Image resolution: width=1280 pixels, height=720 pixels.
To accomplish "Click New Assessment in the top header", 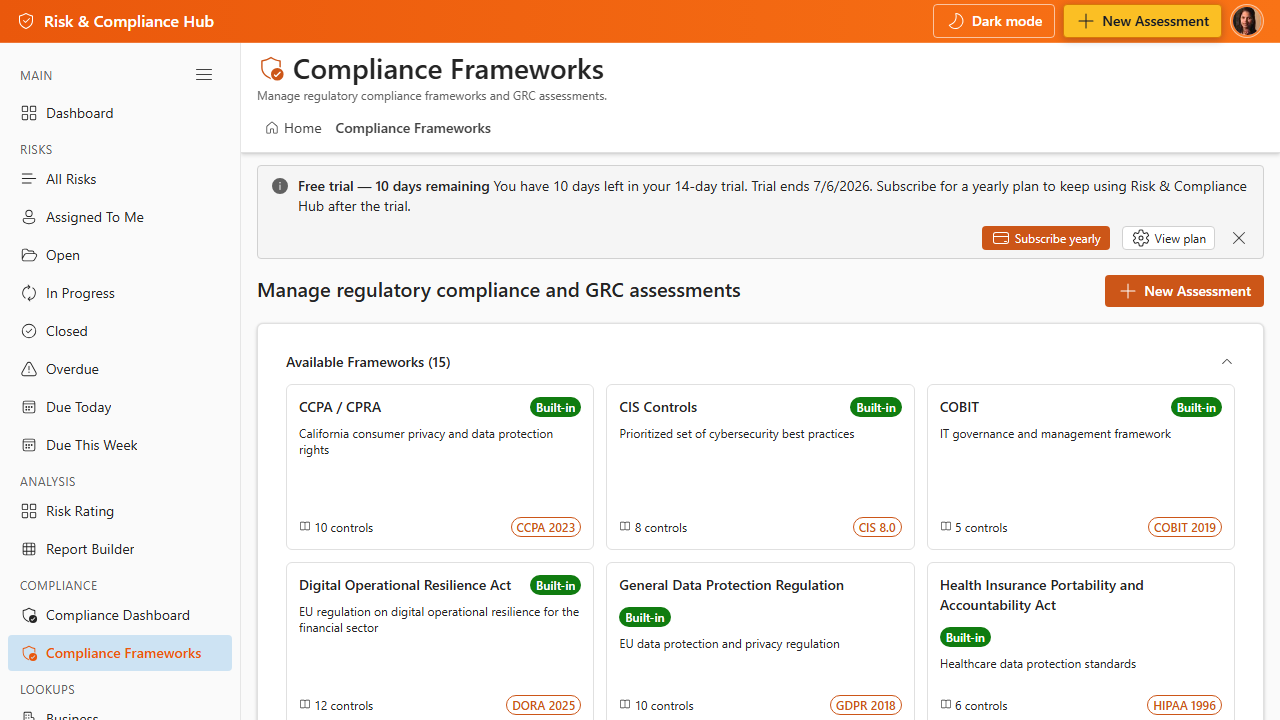I will click(x=1142, y=21).
